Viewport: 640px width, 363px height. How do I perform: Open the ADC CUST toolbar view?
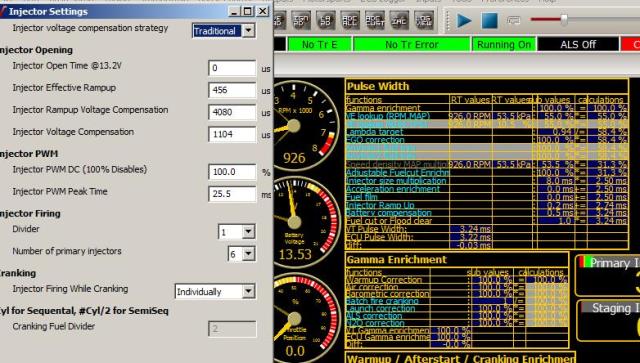(x=375, y=20)
